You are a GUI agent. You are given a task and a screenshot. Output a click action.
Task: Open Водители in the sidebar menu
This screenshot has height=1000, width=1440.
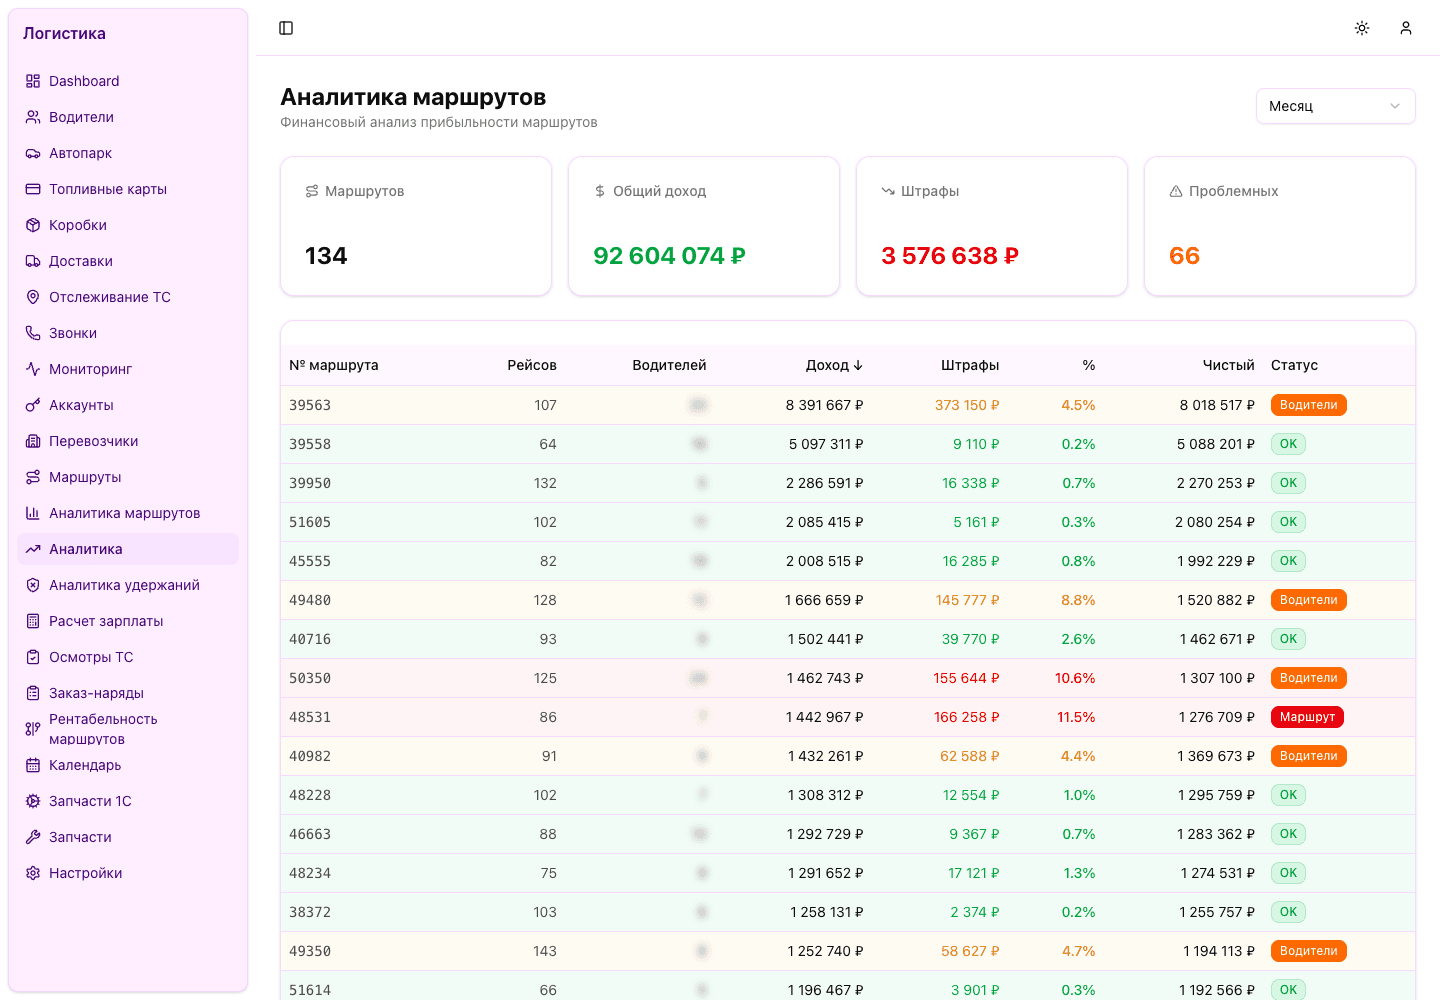point(128,117)
